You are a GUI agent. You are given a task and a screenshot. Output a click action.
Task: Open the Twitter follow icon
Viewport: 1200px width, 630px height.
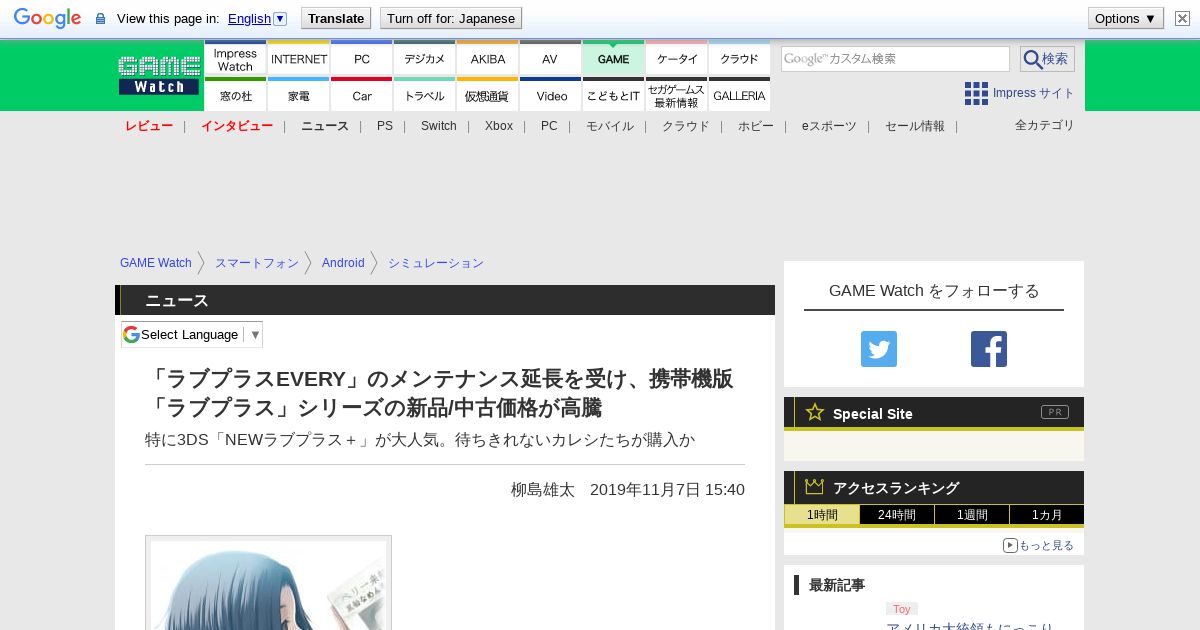879,349
